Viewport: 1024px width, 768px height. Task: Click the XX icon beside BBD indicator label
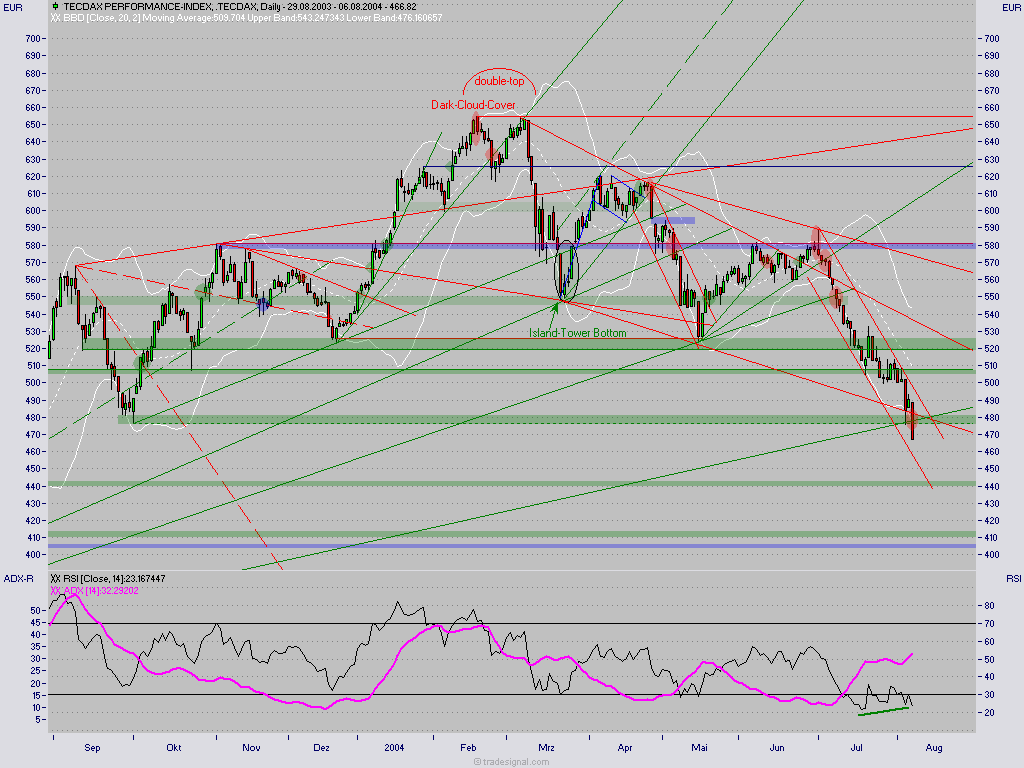(x=55, y=17)
